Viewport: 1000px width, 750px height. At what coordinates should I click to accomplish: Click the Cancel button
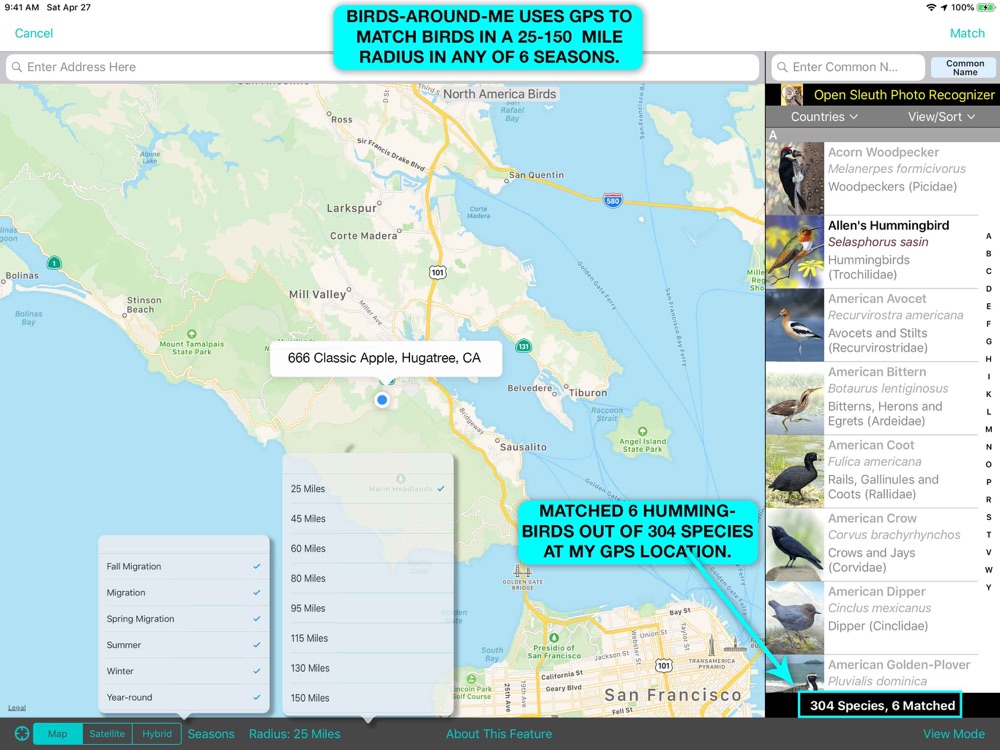(x=34, y=33)
